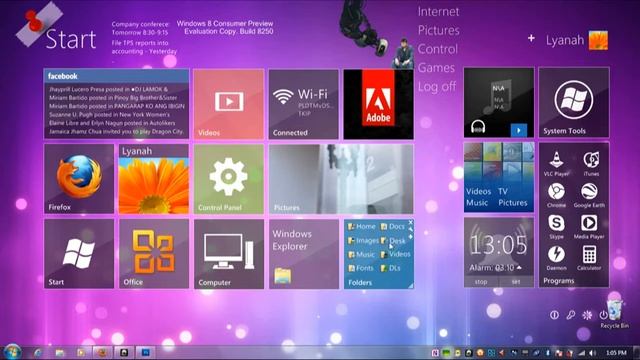
Task: Click the volume icon in system tray
Action: [592, 353]
